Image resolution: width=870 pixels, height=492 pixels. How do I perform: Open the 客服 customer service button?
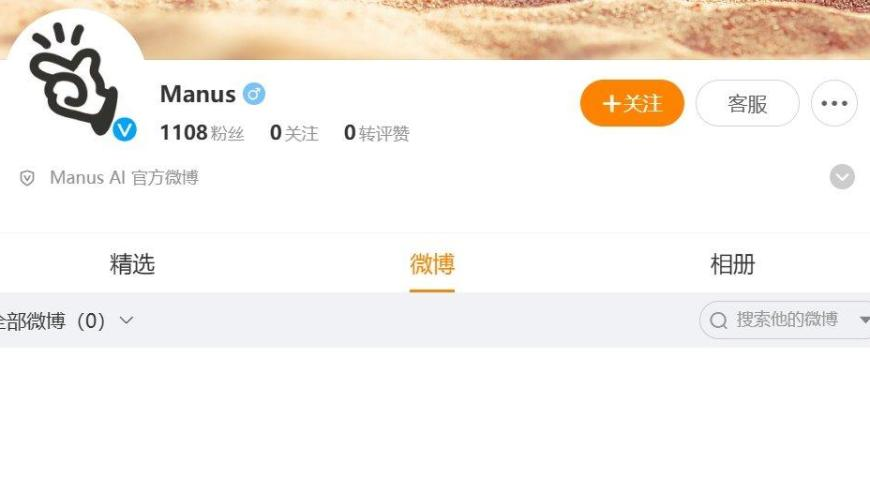coord(747,103)
